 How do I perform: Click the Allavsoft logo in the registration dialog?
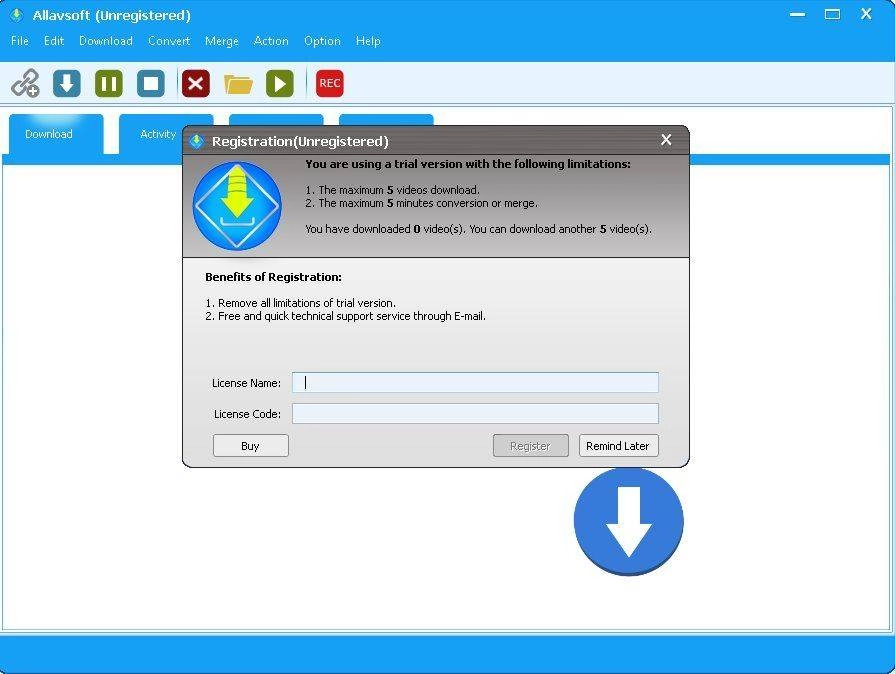click(237, 206)
